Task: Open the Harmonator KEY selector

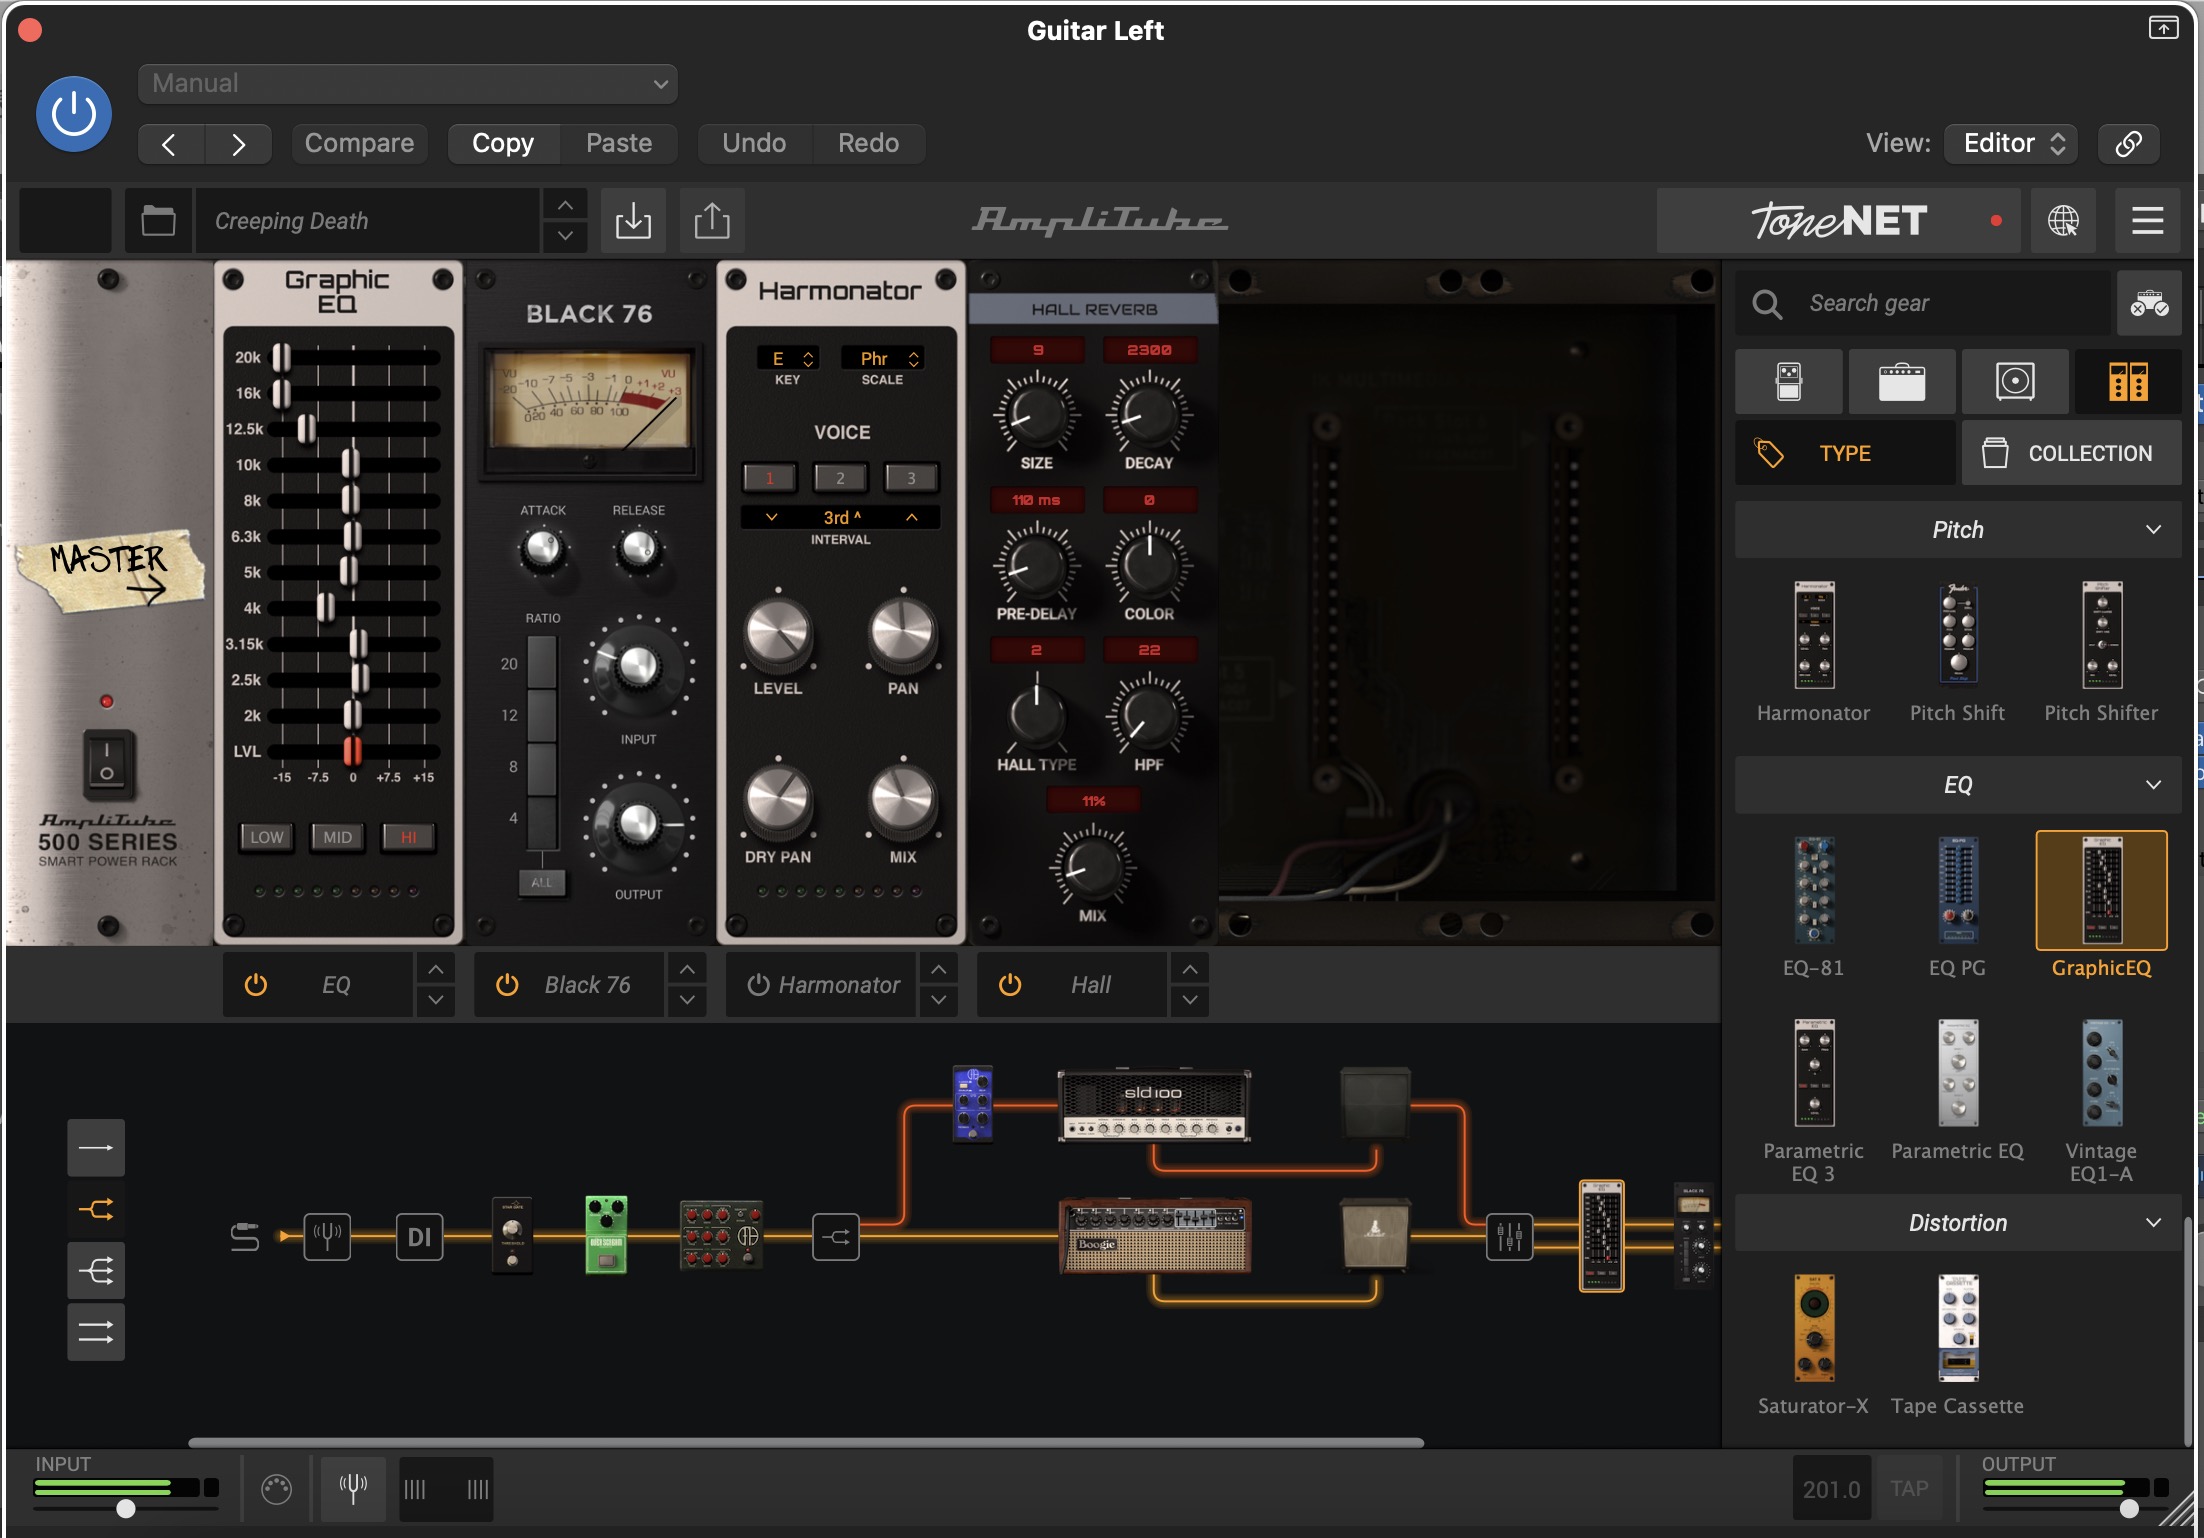Action: pyautogui.click(x=787, y=359)
